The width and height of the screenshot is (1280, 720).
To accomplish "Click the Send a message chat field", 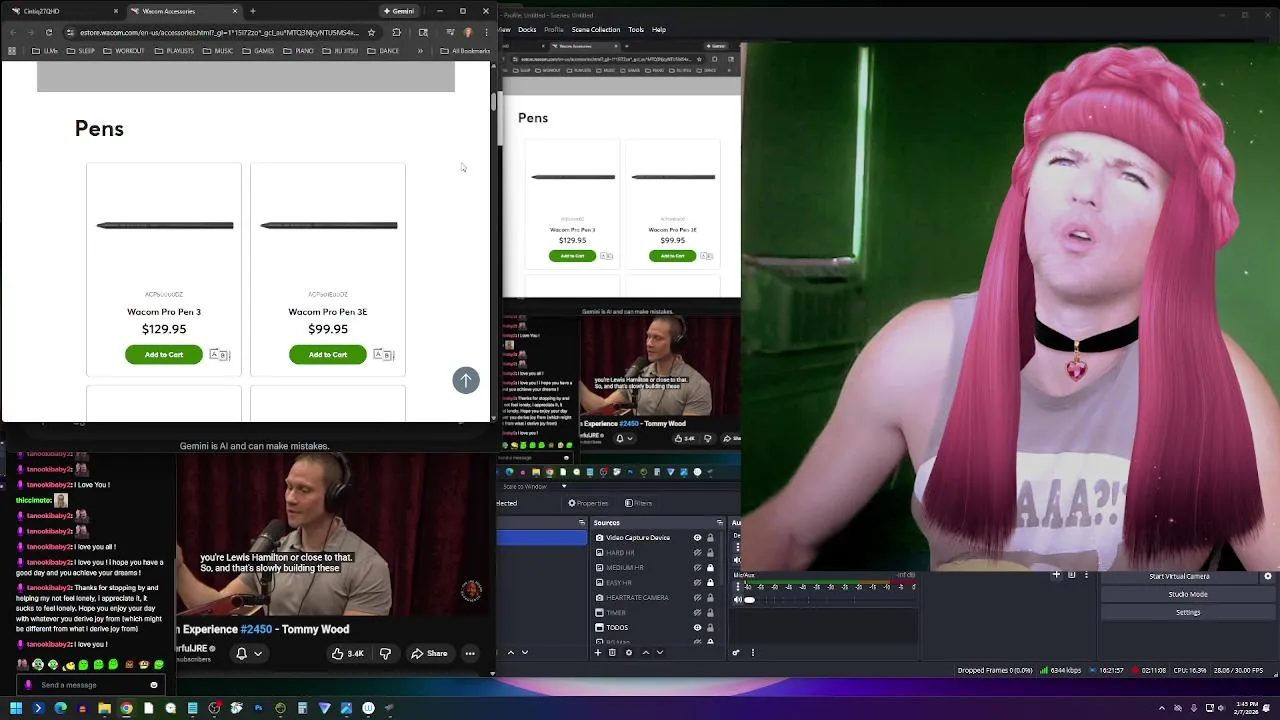I will 90,685.
